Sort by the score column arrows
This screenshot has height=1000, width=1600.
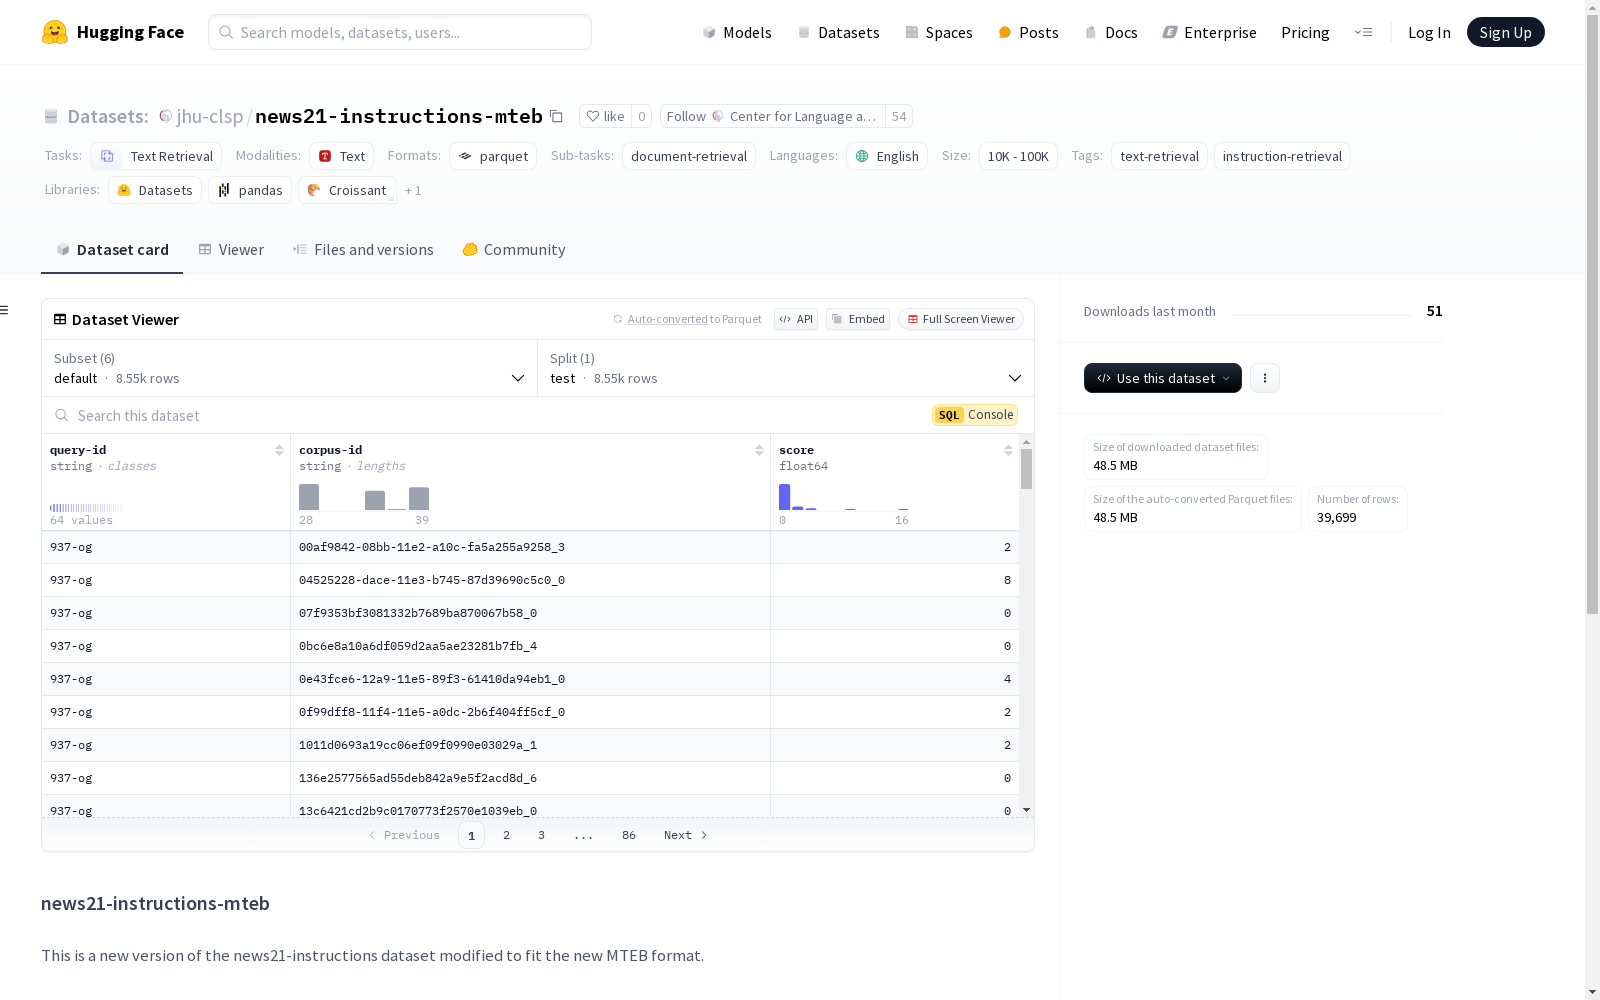[1008, 450]
